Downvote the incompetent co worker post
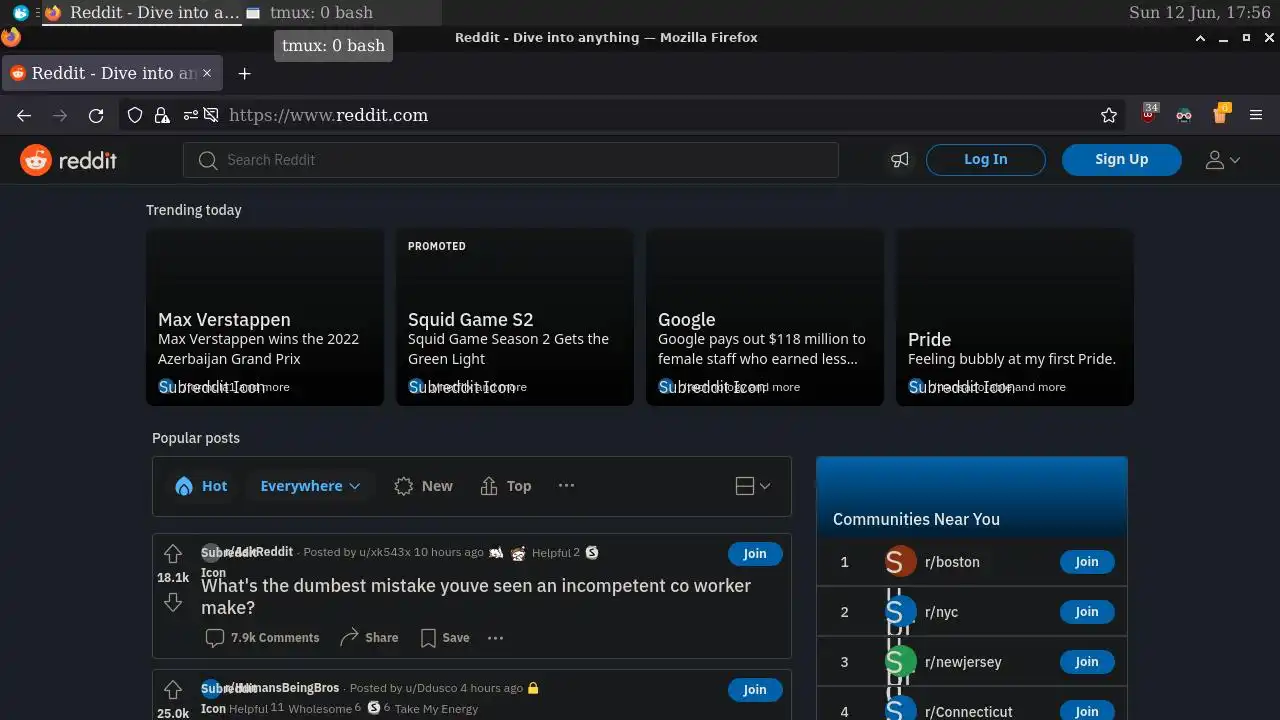This screenshot has width=1280, height=720. [173, 602]
